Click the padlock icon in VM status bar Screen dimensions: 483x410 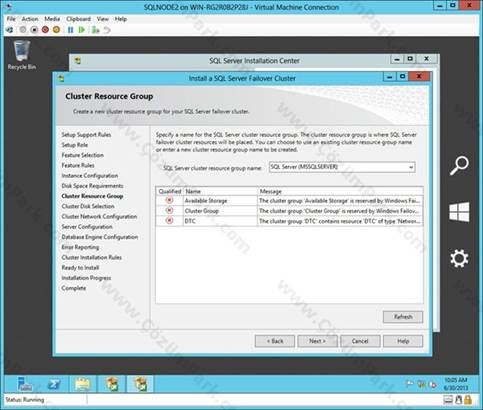(x=468, y=399)
